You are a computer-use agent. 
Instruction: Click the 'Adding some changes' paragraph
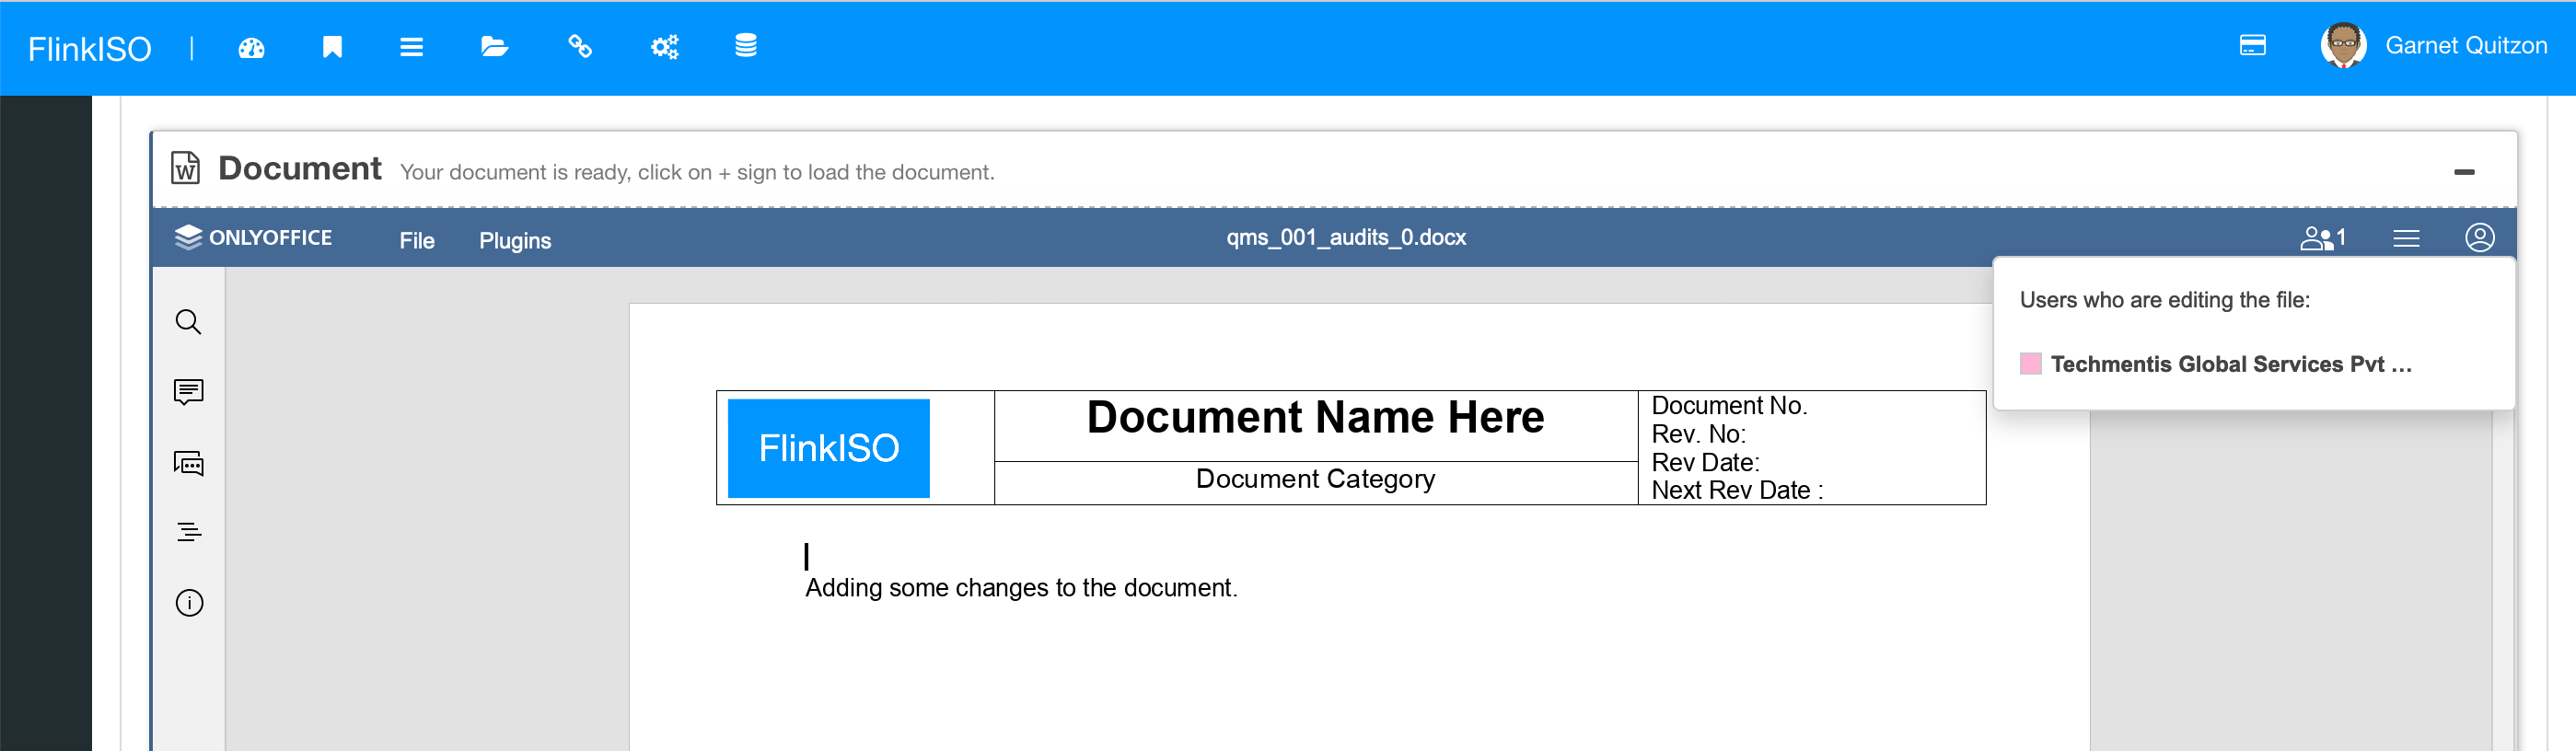1021,588
